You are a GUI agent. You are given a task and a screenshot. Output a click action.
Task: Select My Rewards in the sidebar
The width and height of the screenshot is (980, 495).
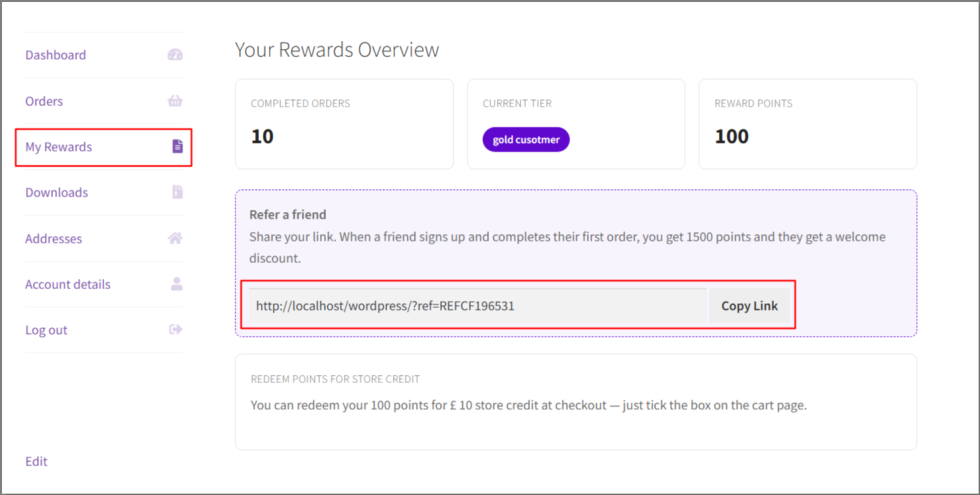[x=58, y=147]
